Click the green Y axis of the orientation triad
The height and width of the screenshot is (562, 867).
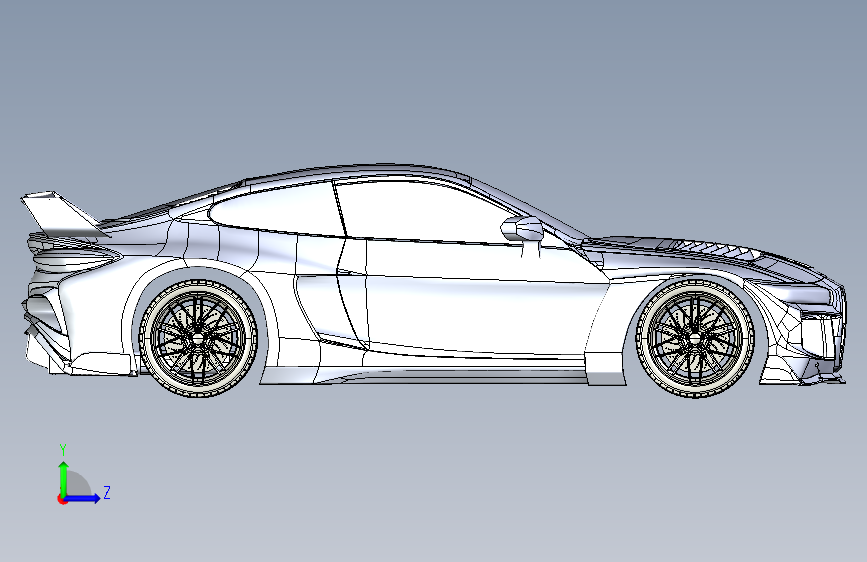(x=64, y=479)
